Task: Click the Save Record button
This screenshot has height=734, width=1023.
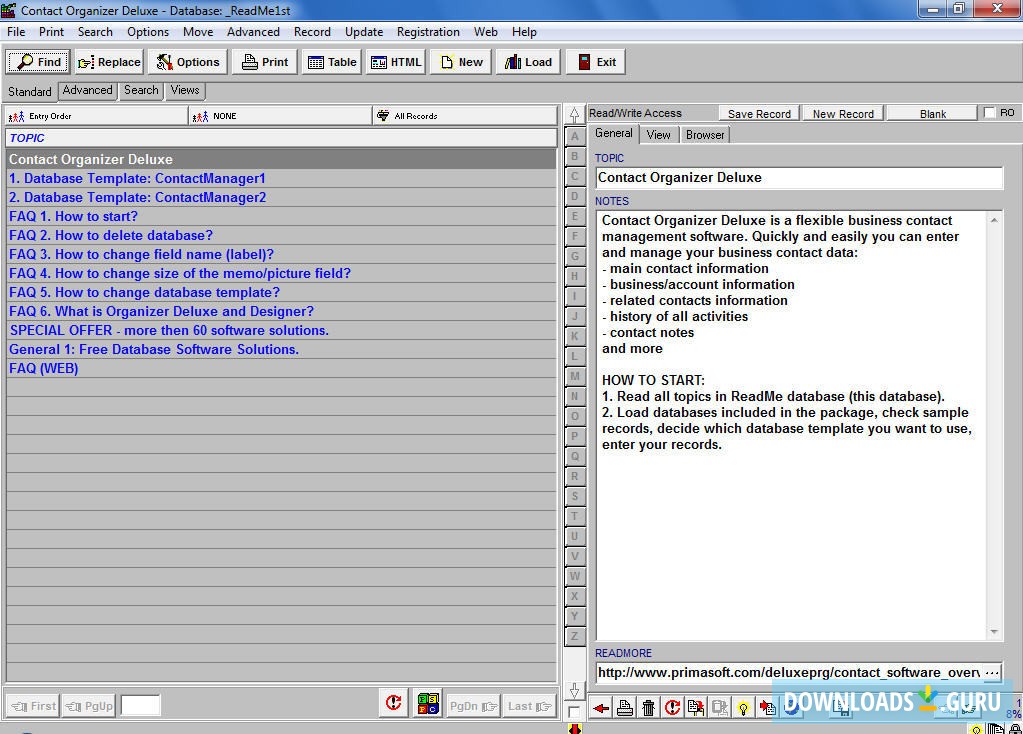Action: (758, 112)
